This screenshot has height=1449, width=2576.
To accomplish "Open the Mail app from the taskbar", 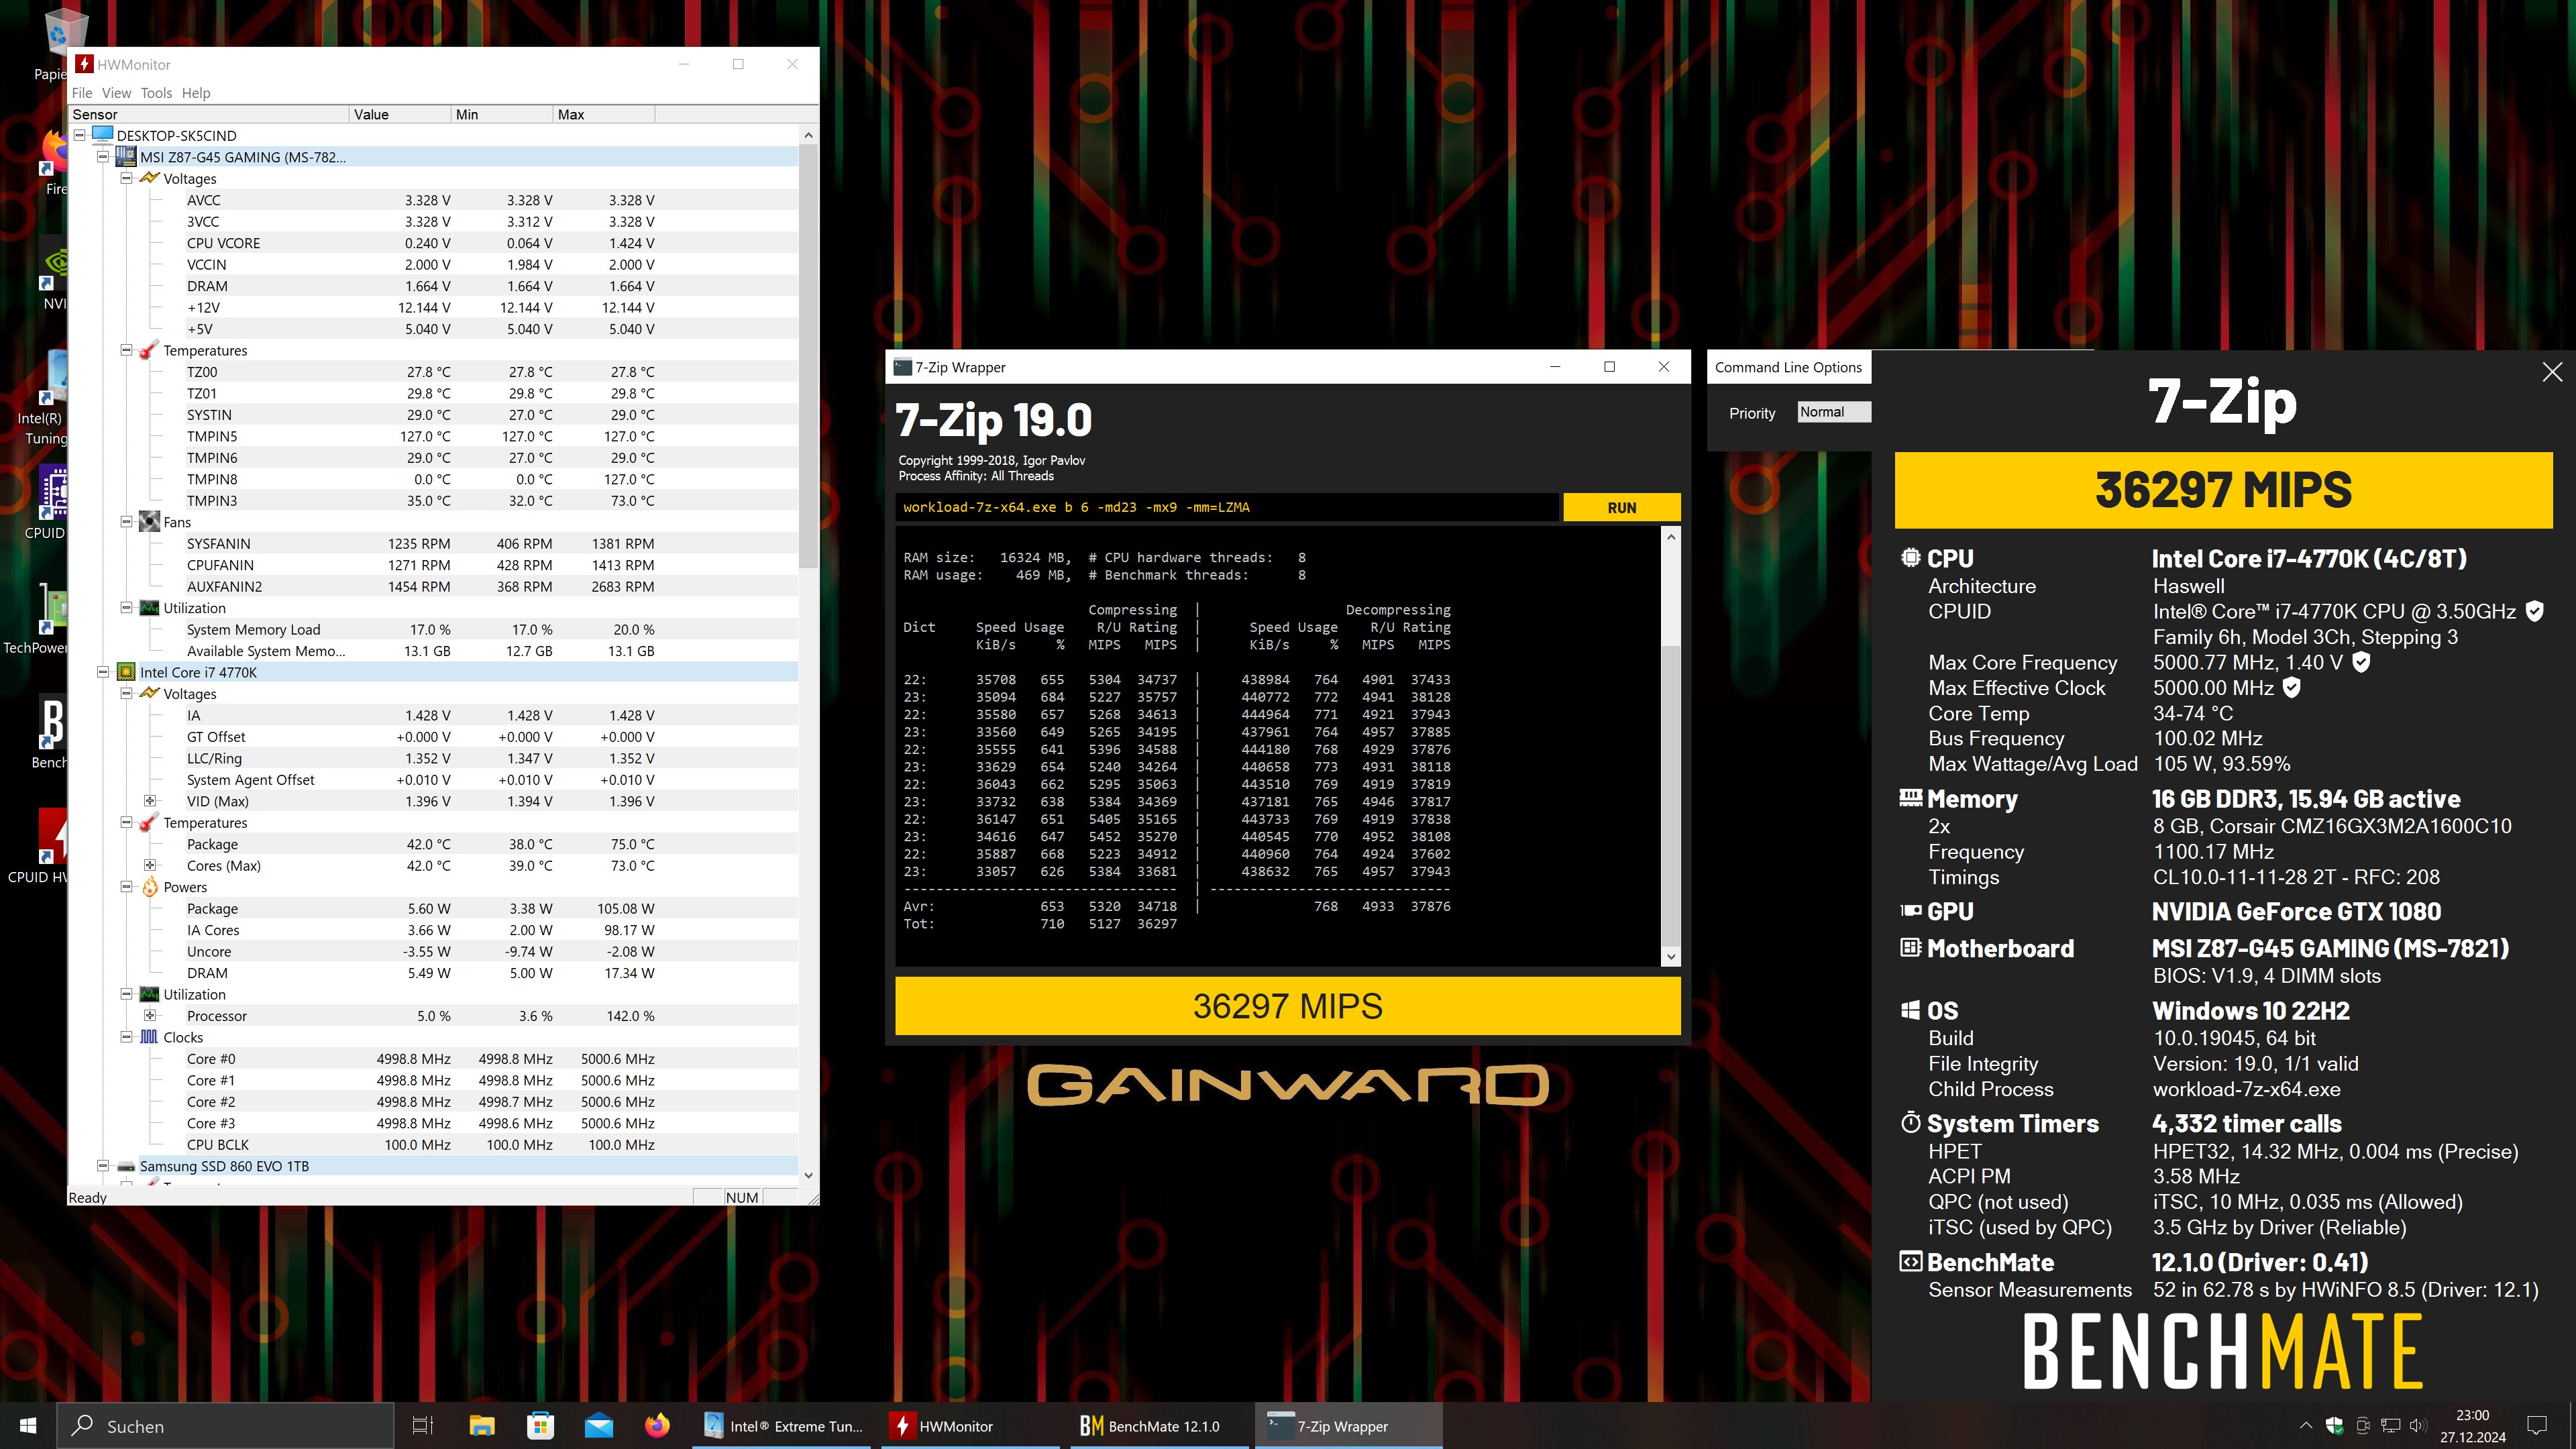I will [x=599, y=1425].
